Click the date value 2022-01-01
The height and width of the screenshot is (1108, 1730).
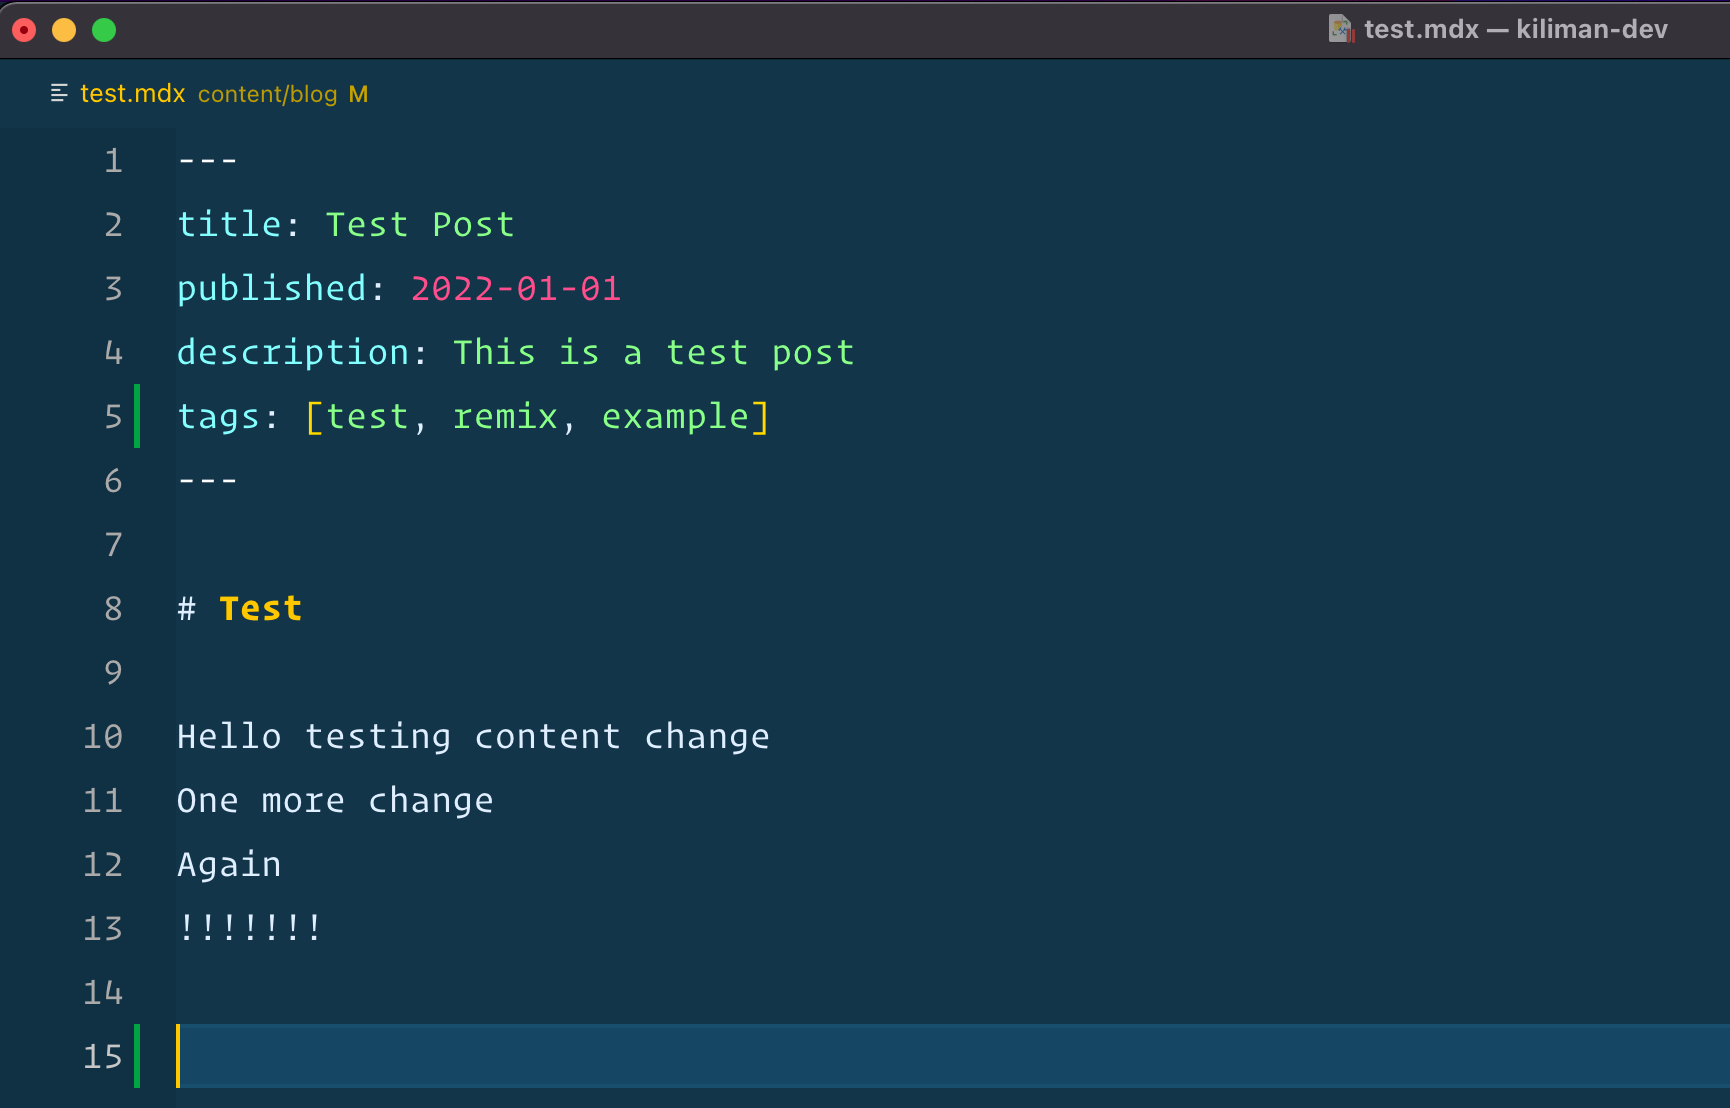[516, 288]
